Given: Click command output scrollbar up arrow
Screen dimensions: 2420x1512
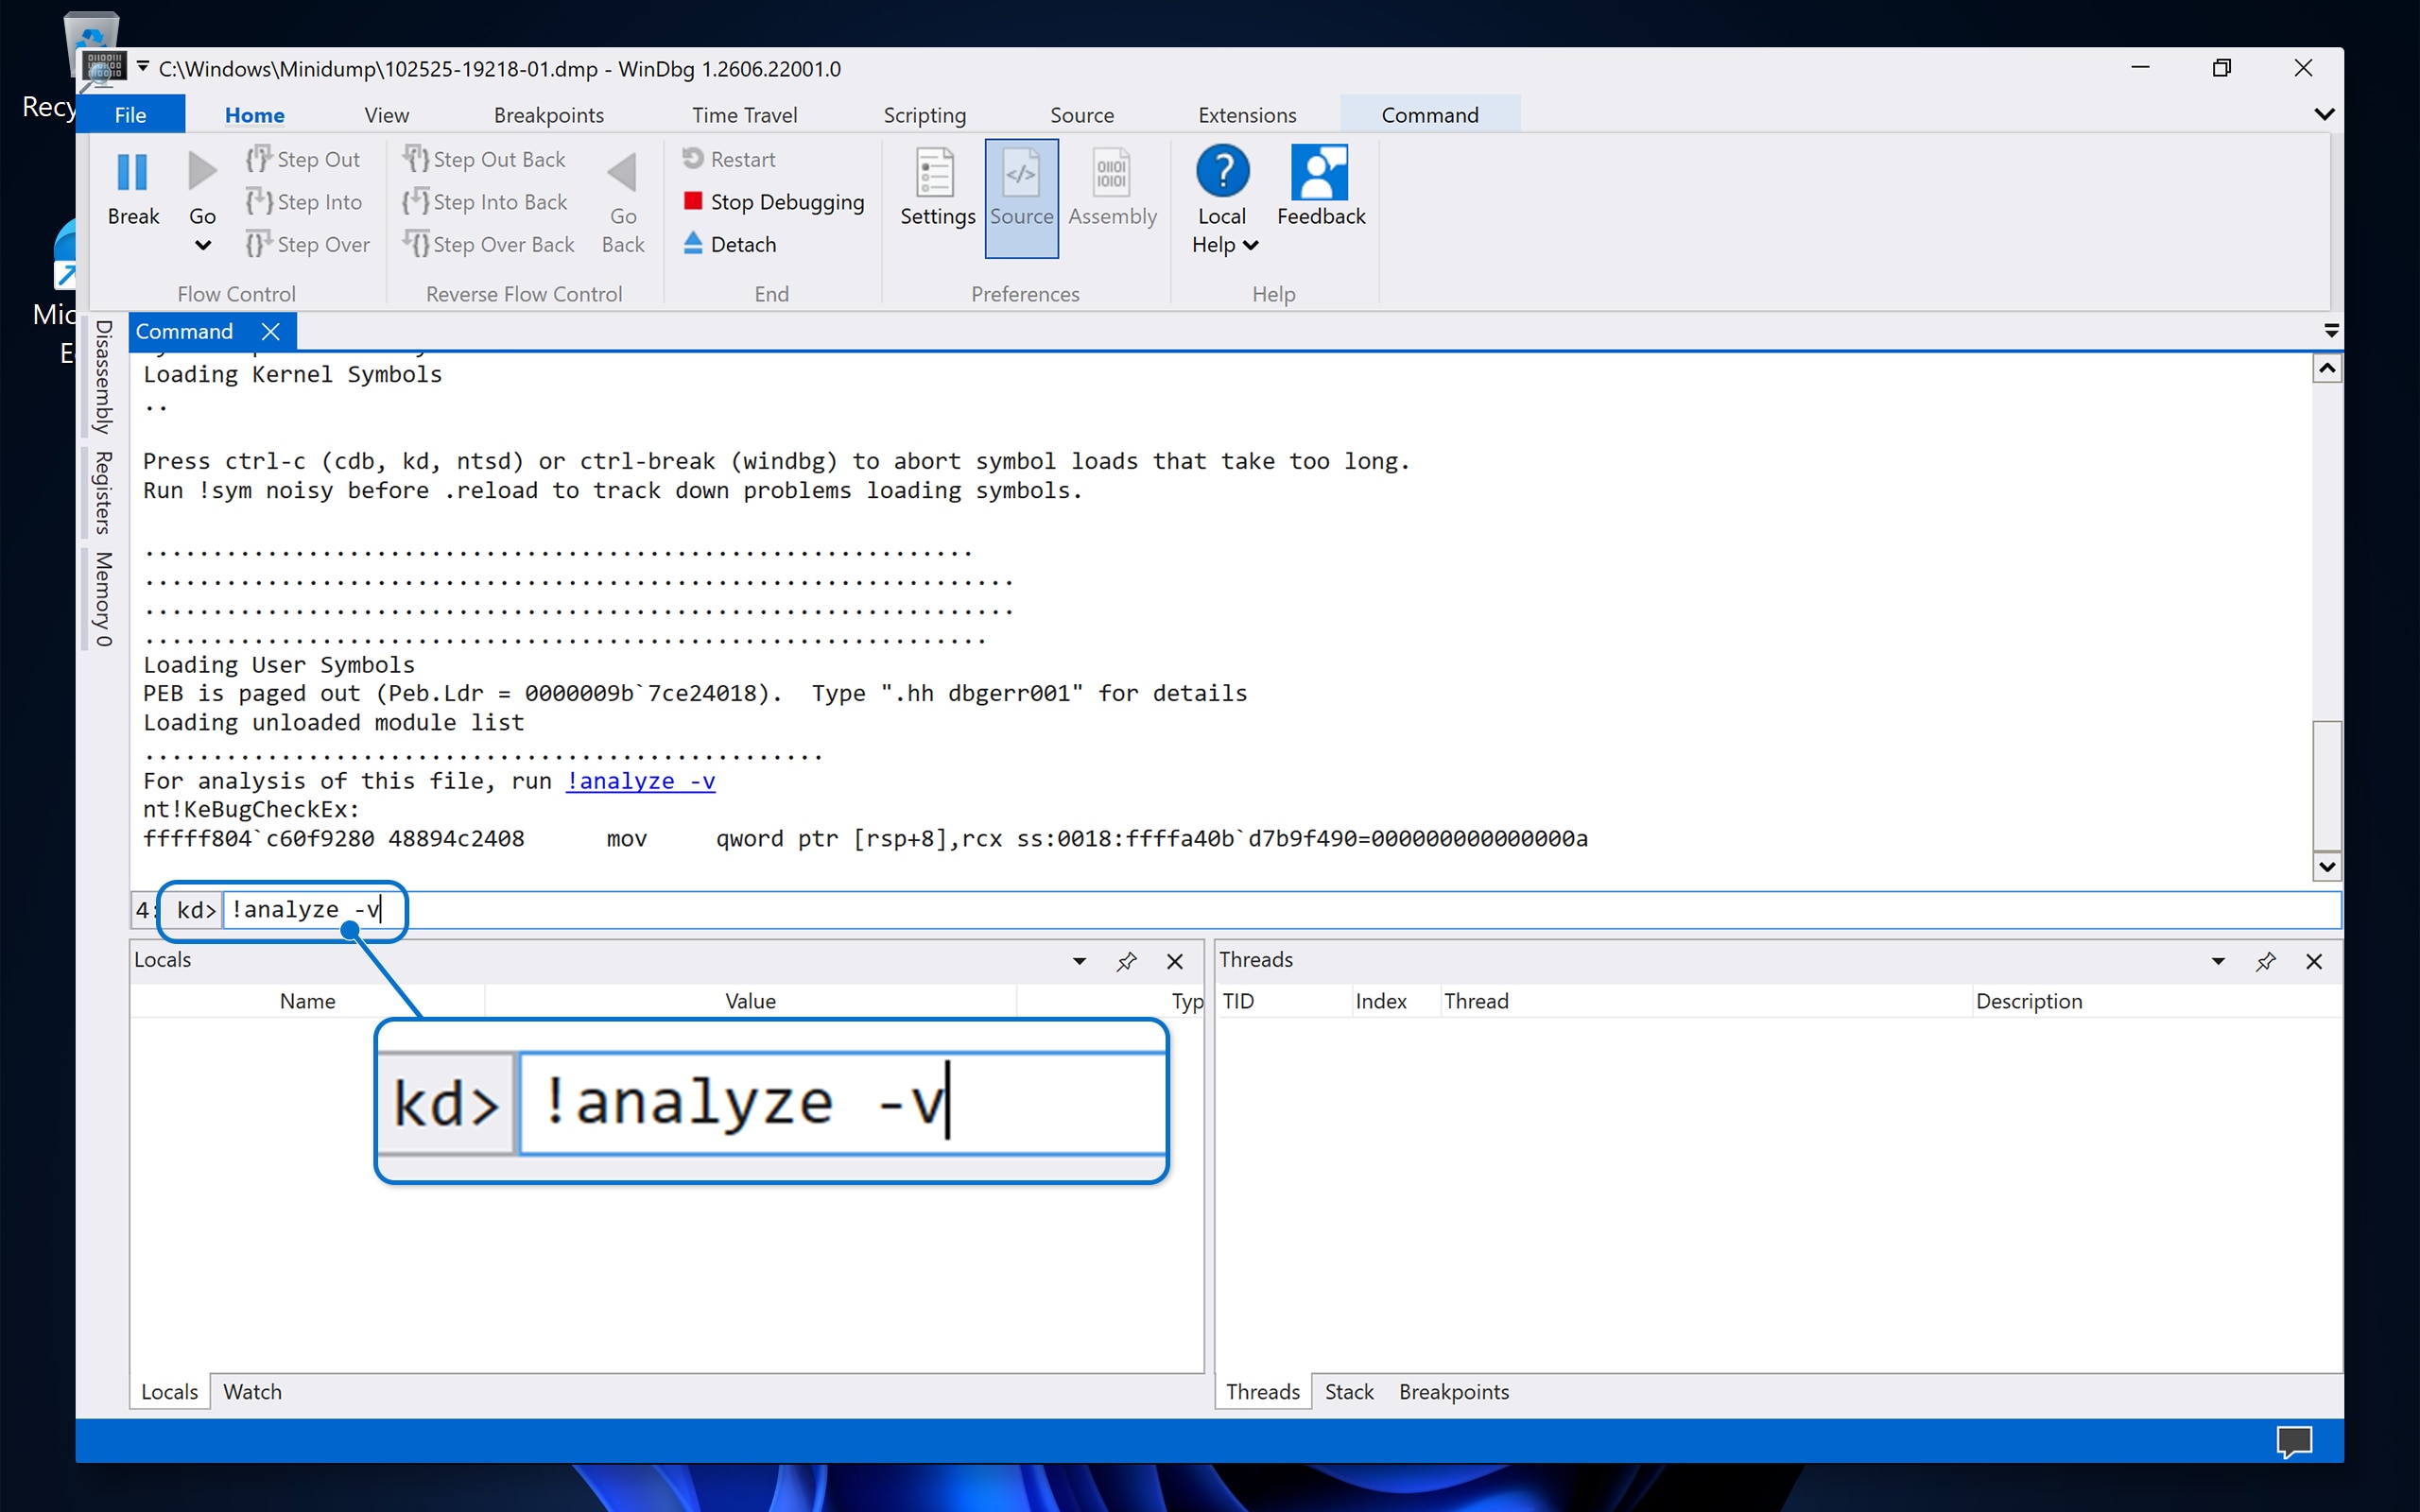Looking at the screenshot, I should [2327, 369].
